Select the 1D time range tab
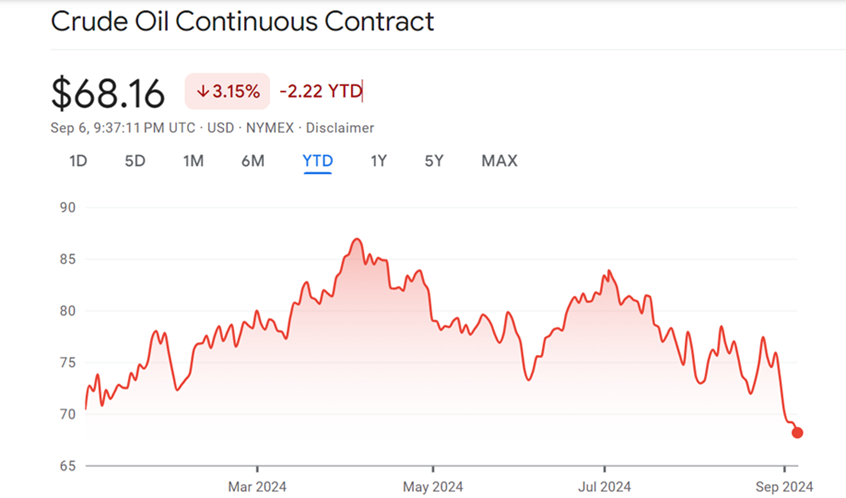The image size is (846, 498). pyautogui.click(x=78, y=160)
